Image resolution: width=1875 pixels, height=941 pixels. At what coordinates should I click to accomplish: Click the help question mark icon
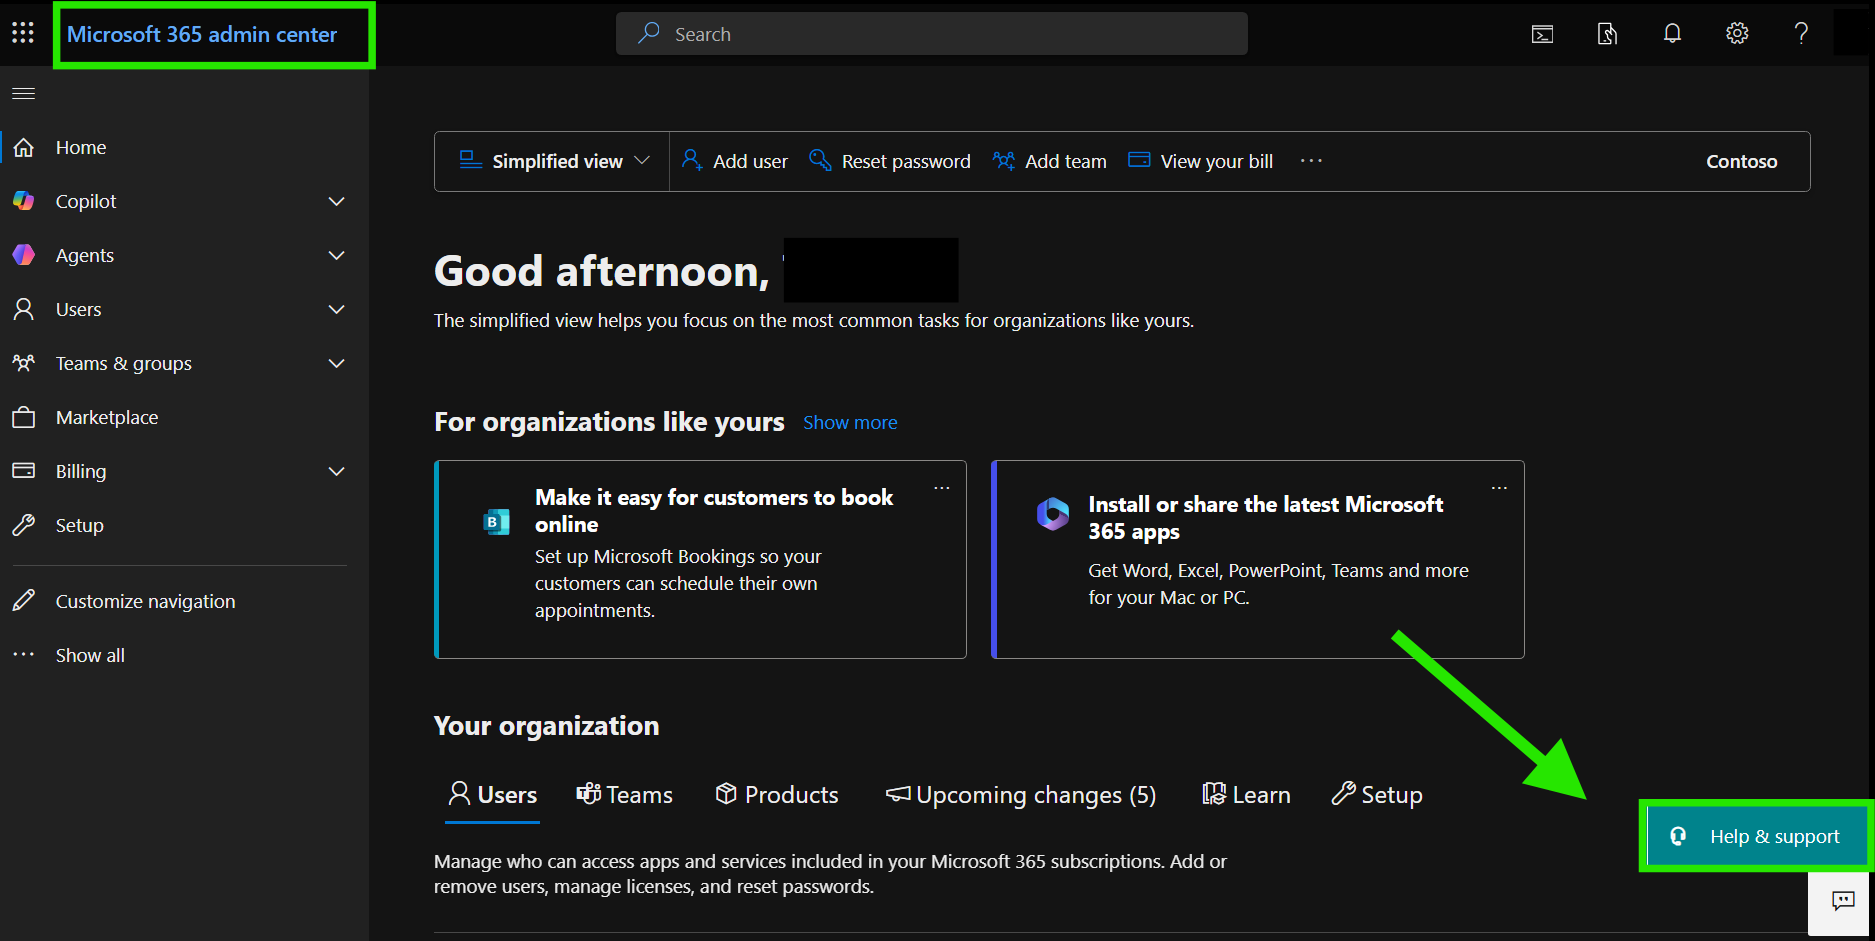tap(1801, 33)
